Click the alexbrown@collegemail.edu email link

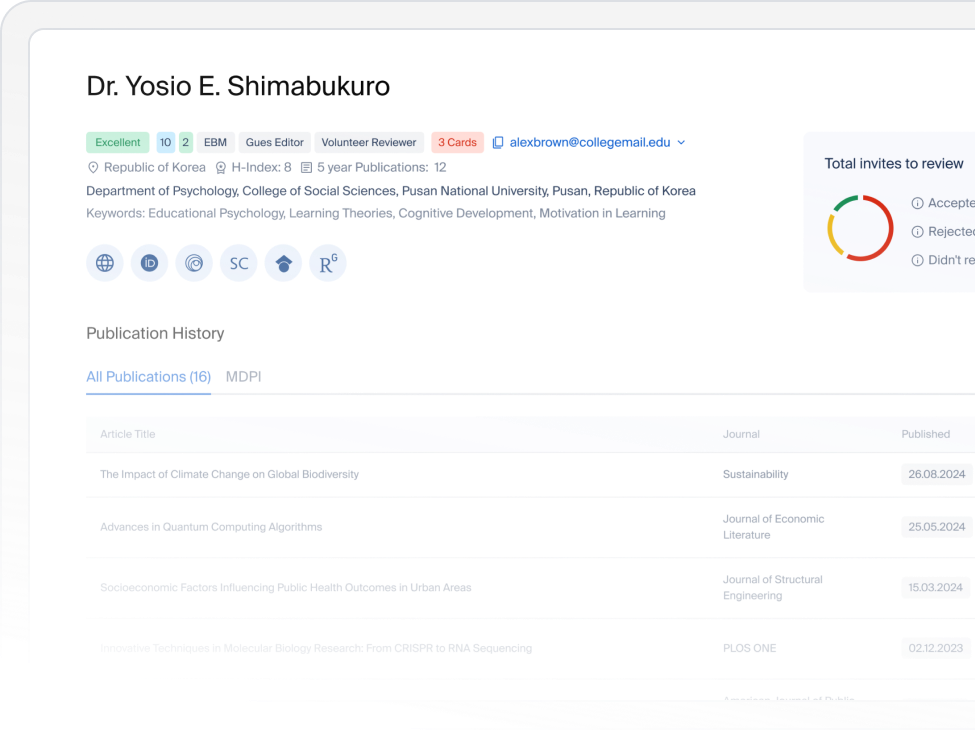coord(590,142)
